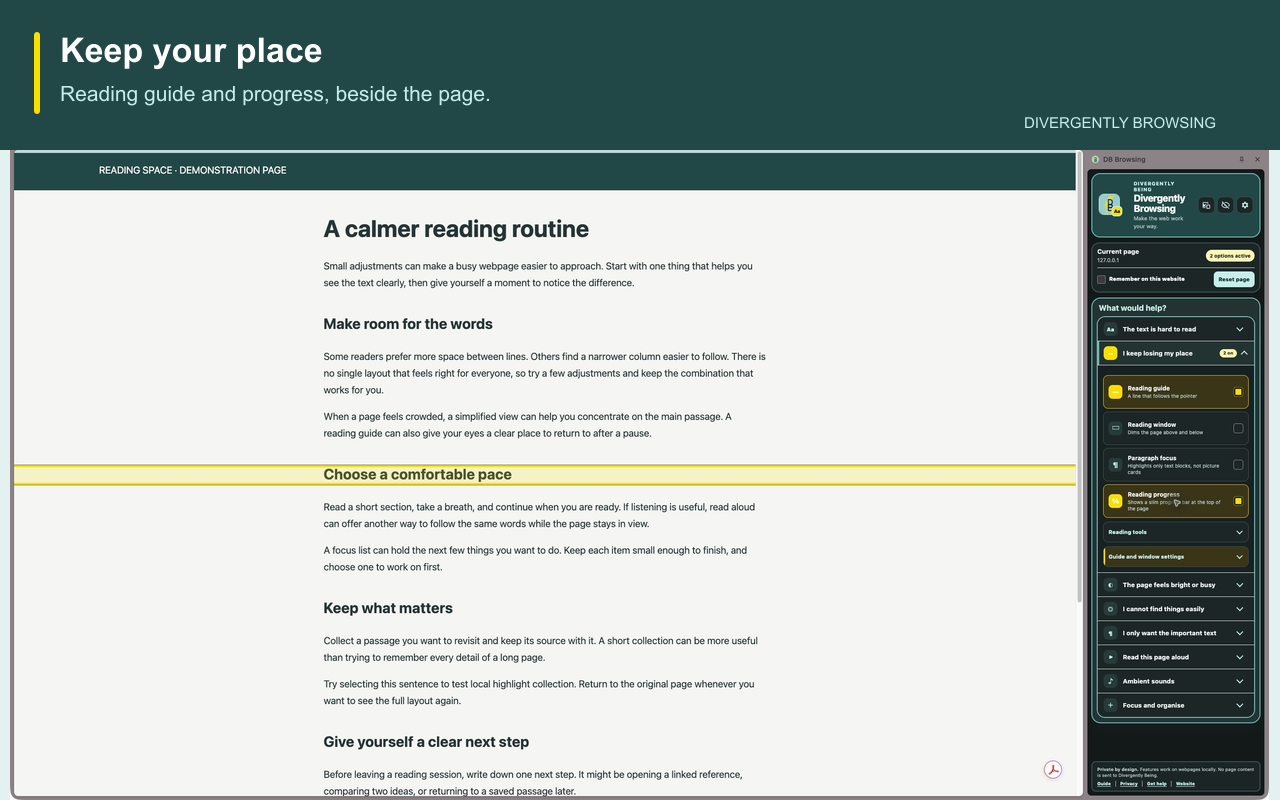This screenshot has height=800, width=1280.
Task: Collapse I keep losing my place chevron
Action: (x=1244, y=353)
